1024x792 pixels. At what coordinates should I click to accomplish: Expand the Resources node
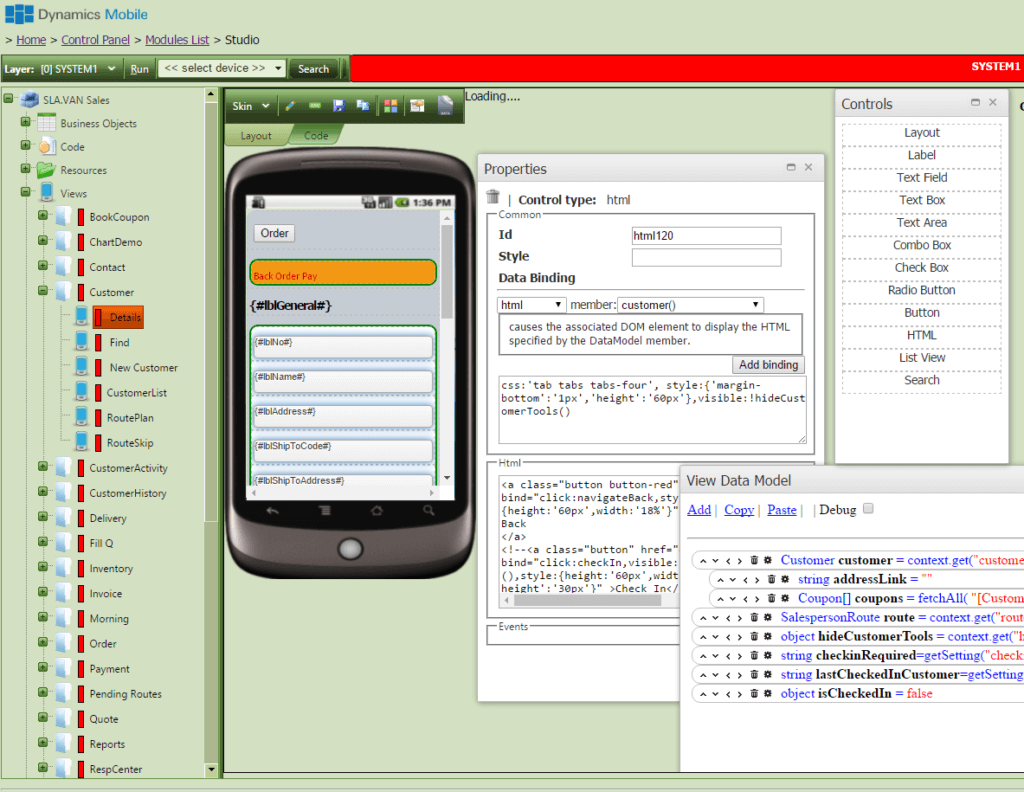pos(25,168)
